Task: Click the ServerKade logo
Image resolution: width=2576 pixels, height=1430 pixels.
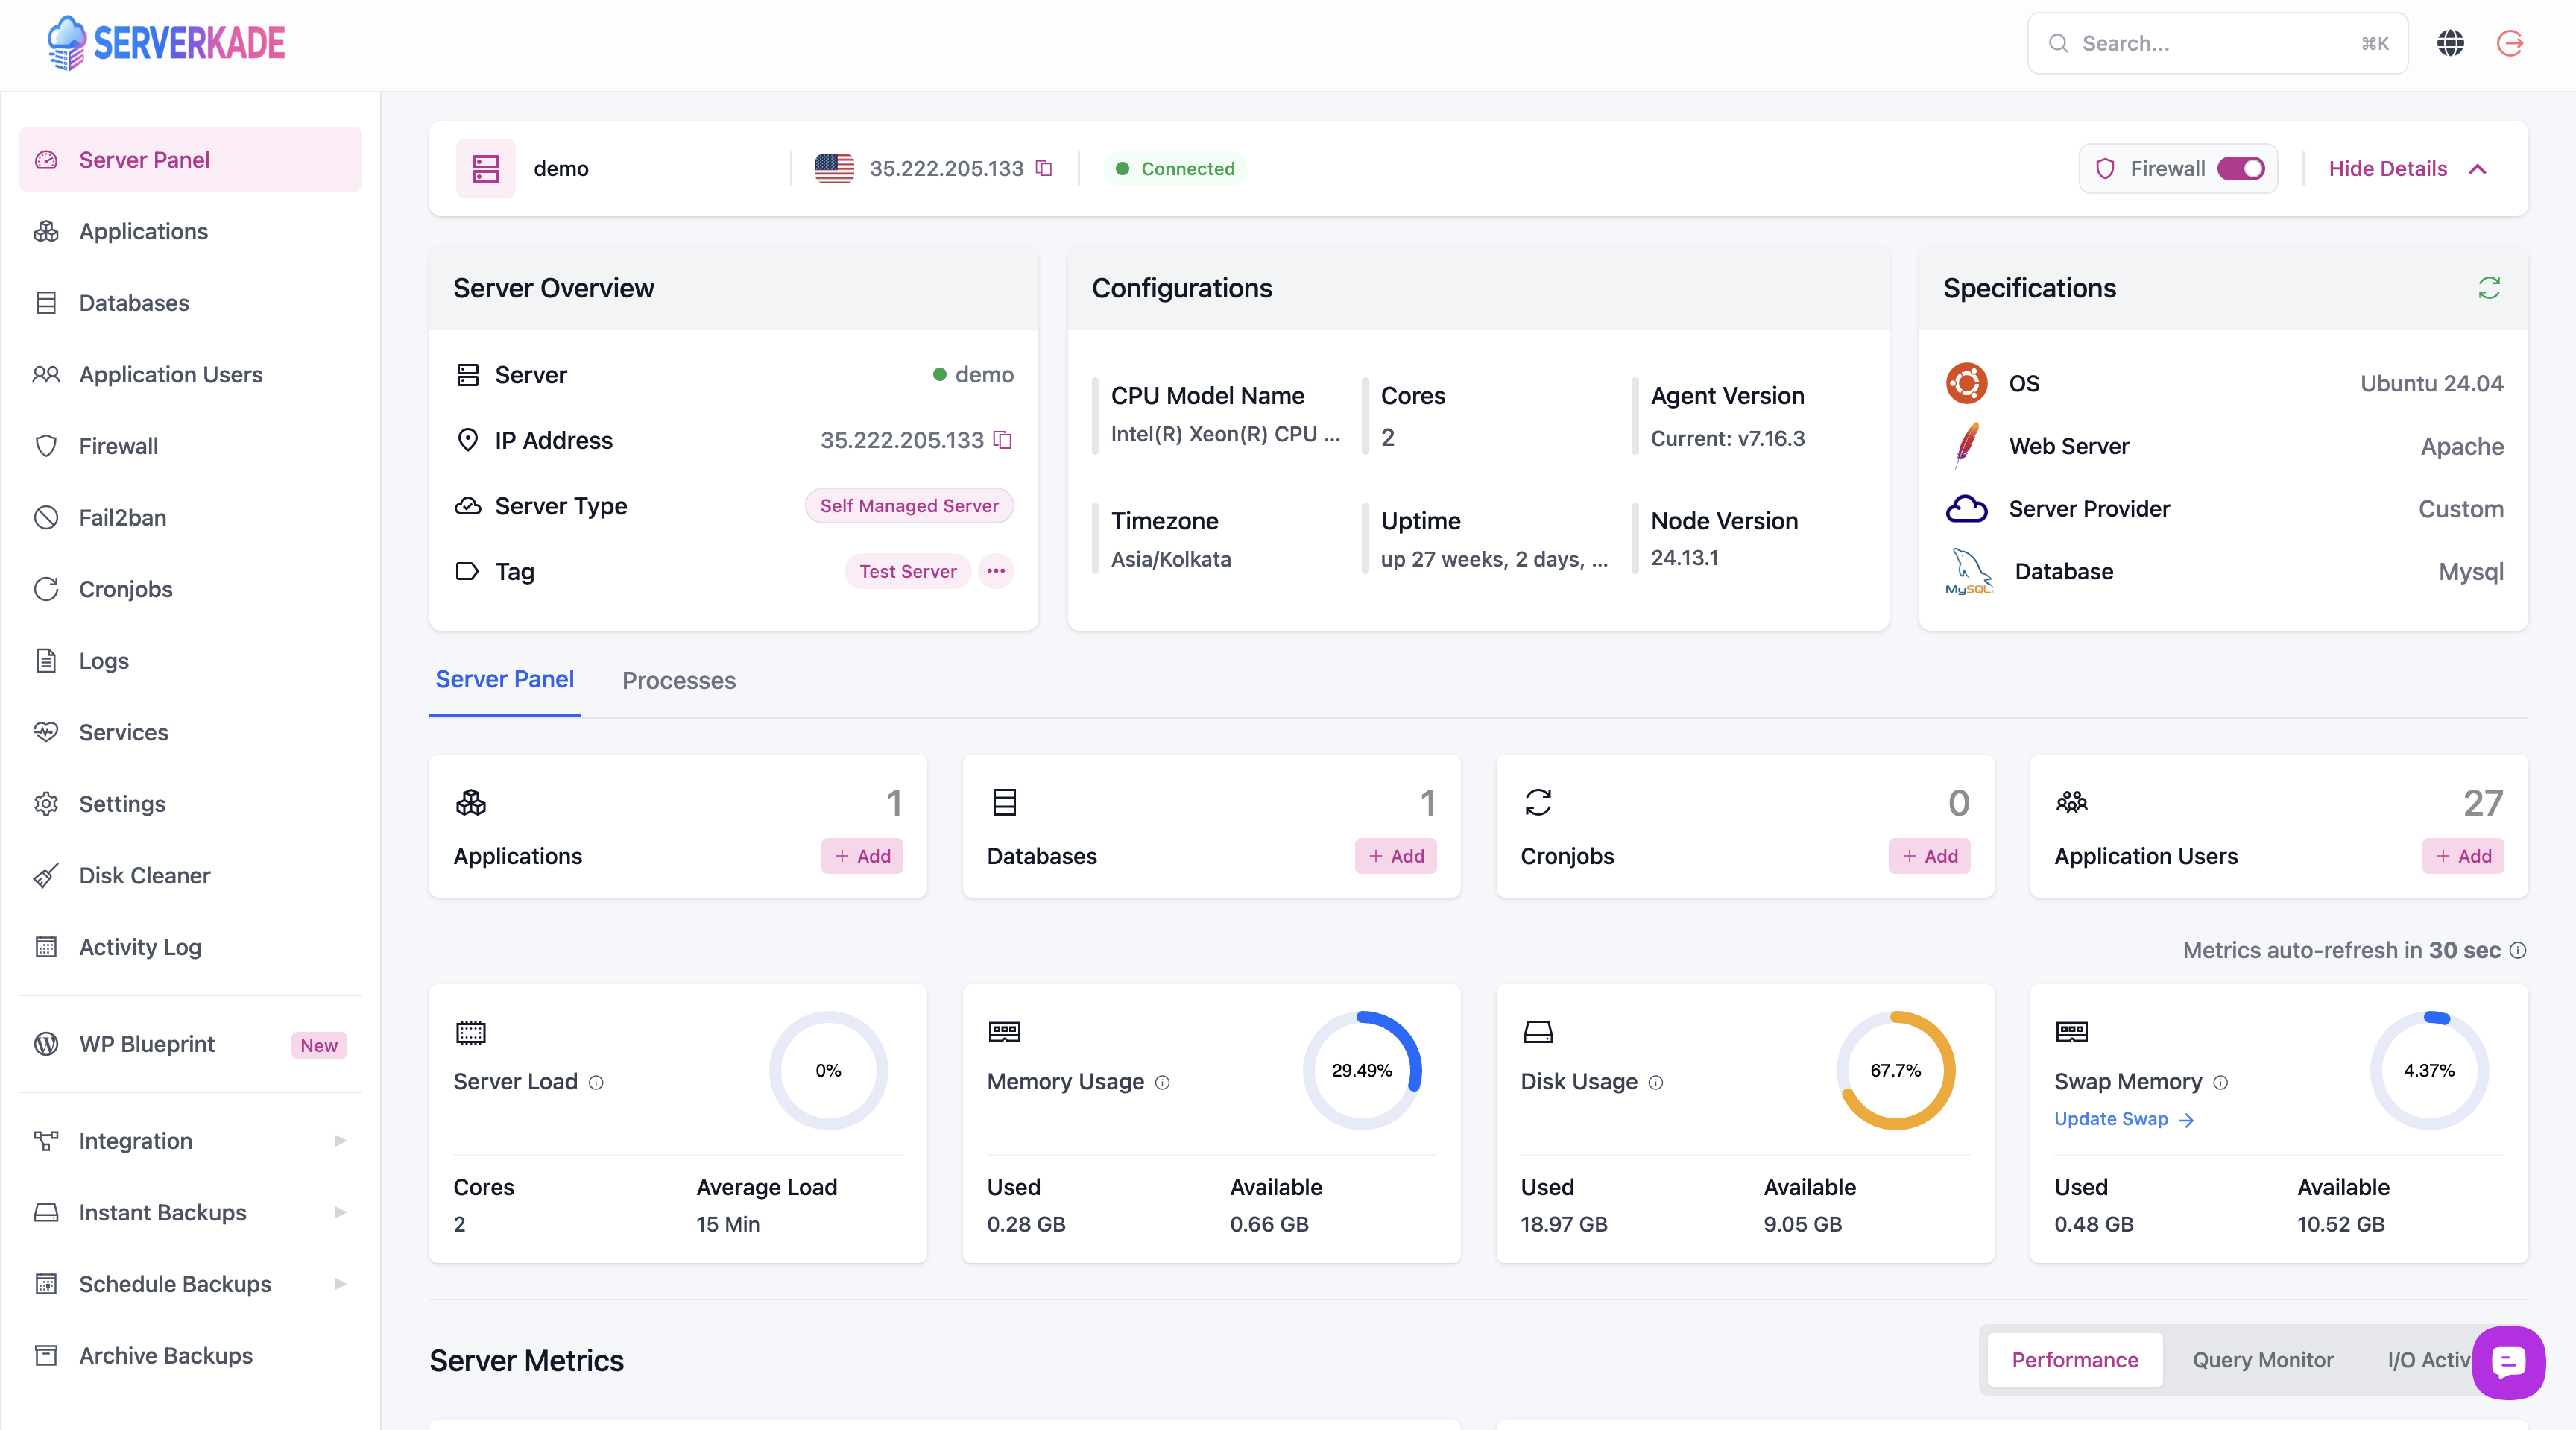Action: point(166,43)
